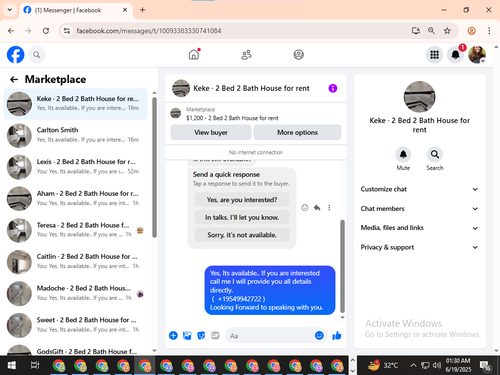
Task: Open the Keke conversation in chat list
Action: tap(75, 104)
